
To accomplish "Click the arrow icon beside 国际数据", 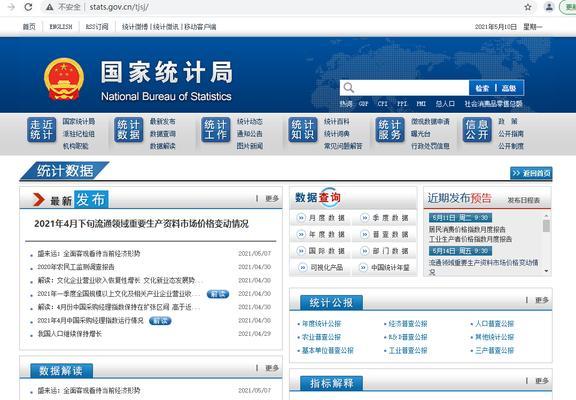I will [301, 251].
